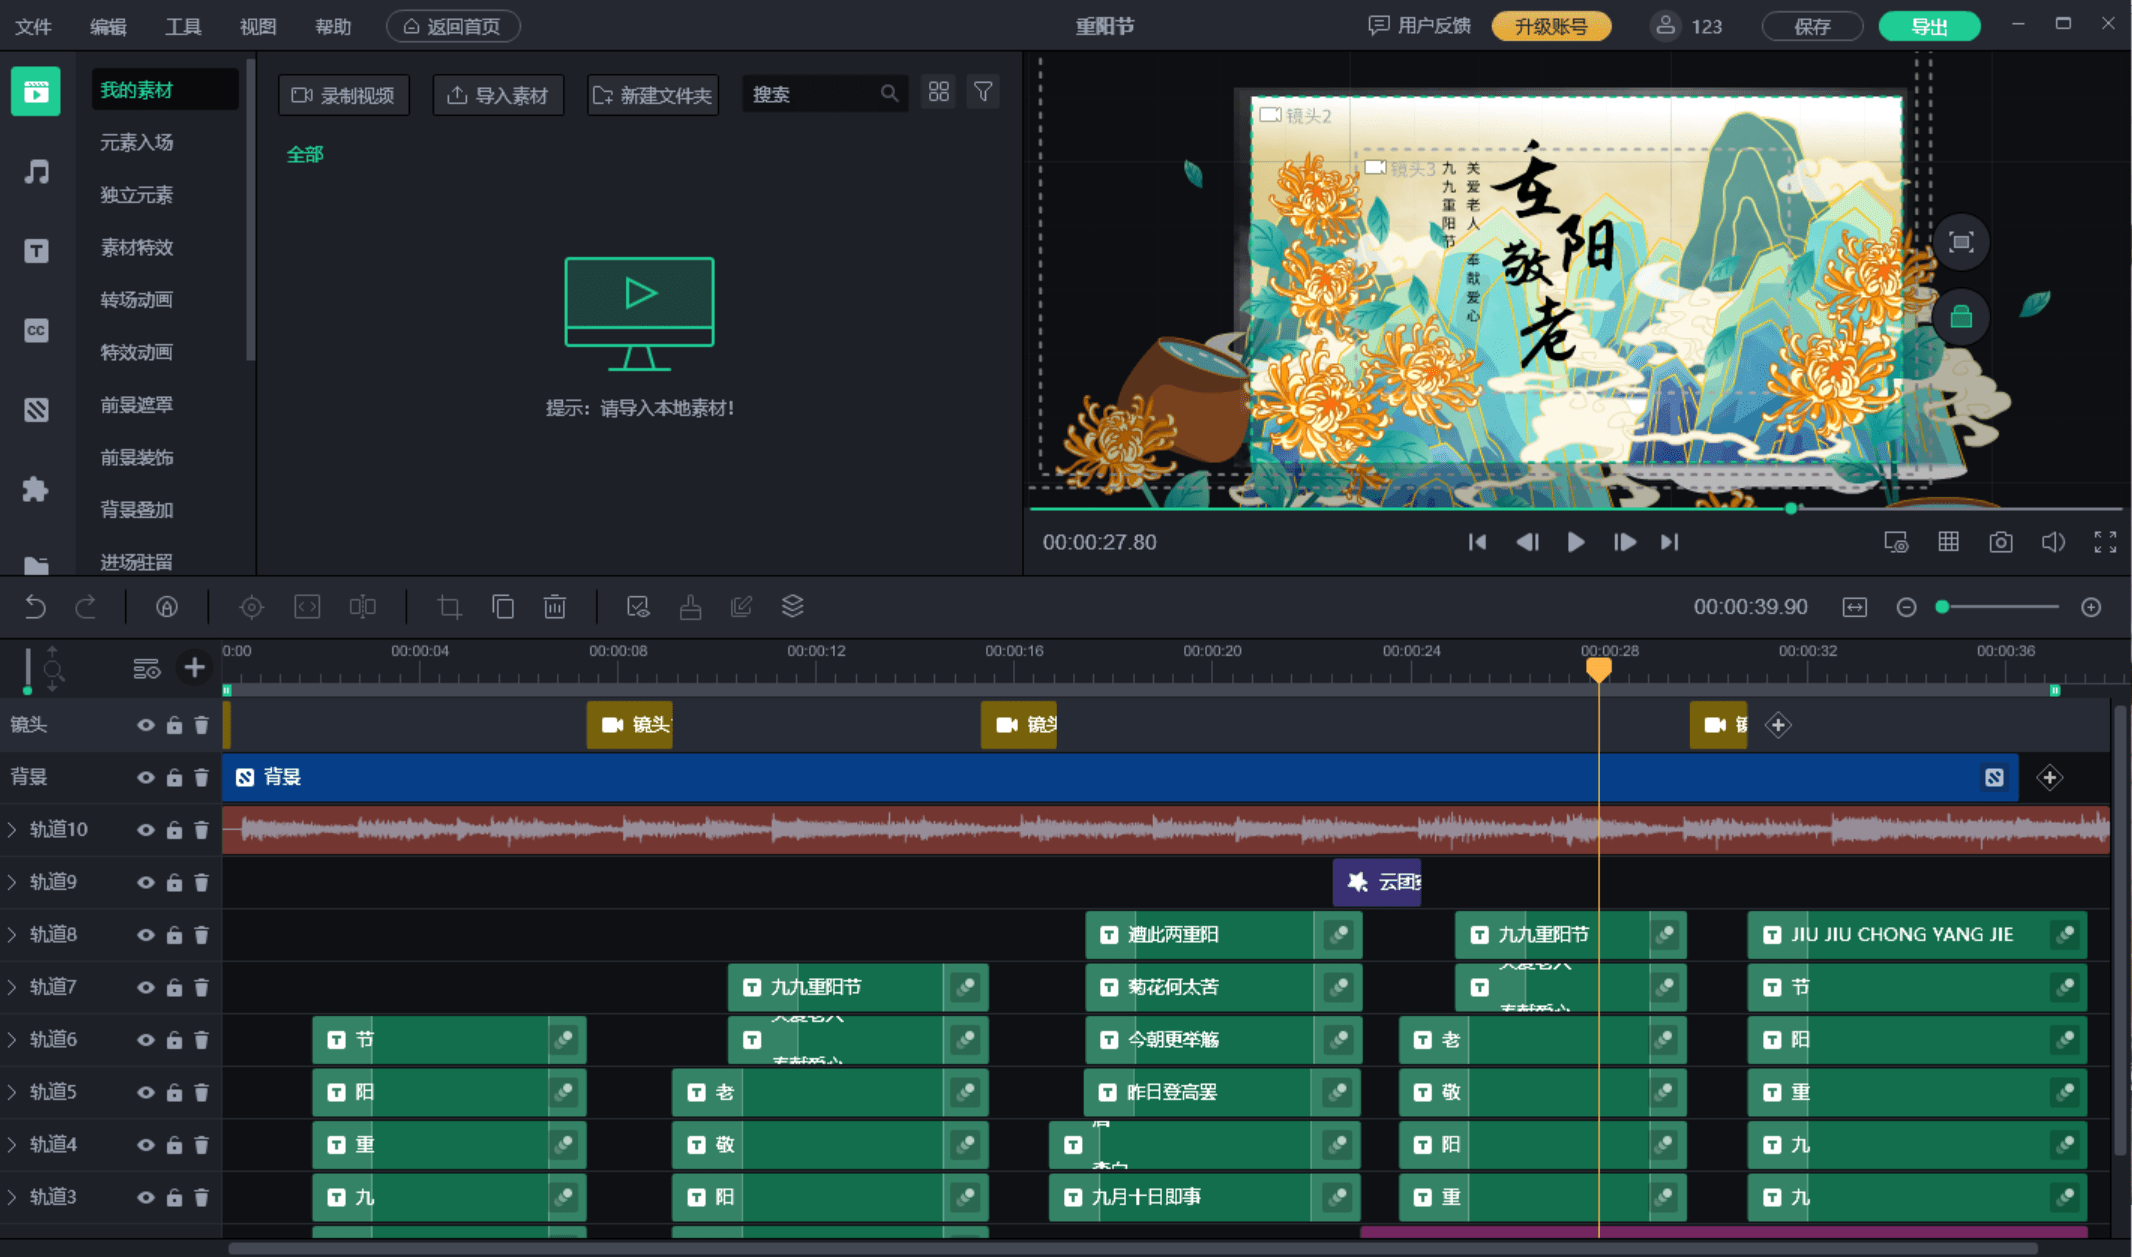Open the puzzle-piece plugins sidebar icon

pyautogui.click(x=36, y=489)
